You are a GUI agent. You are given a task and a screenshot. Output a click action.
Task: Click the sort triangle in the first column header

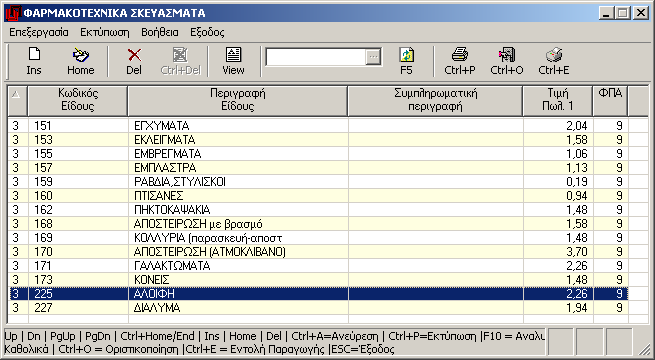(x=16, y=95)
